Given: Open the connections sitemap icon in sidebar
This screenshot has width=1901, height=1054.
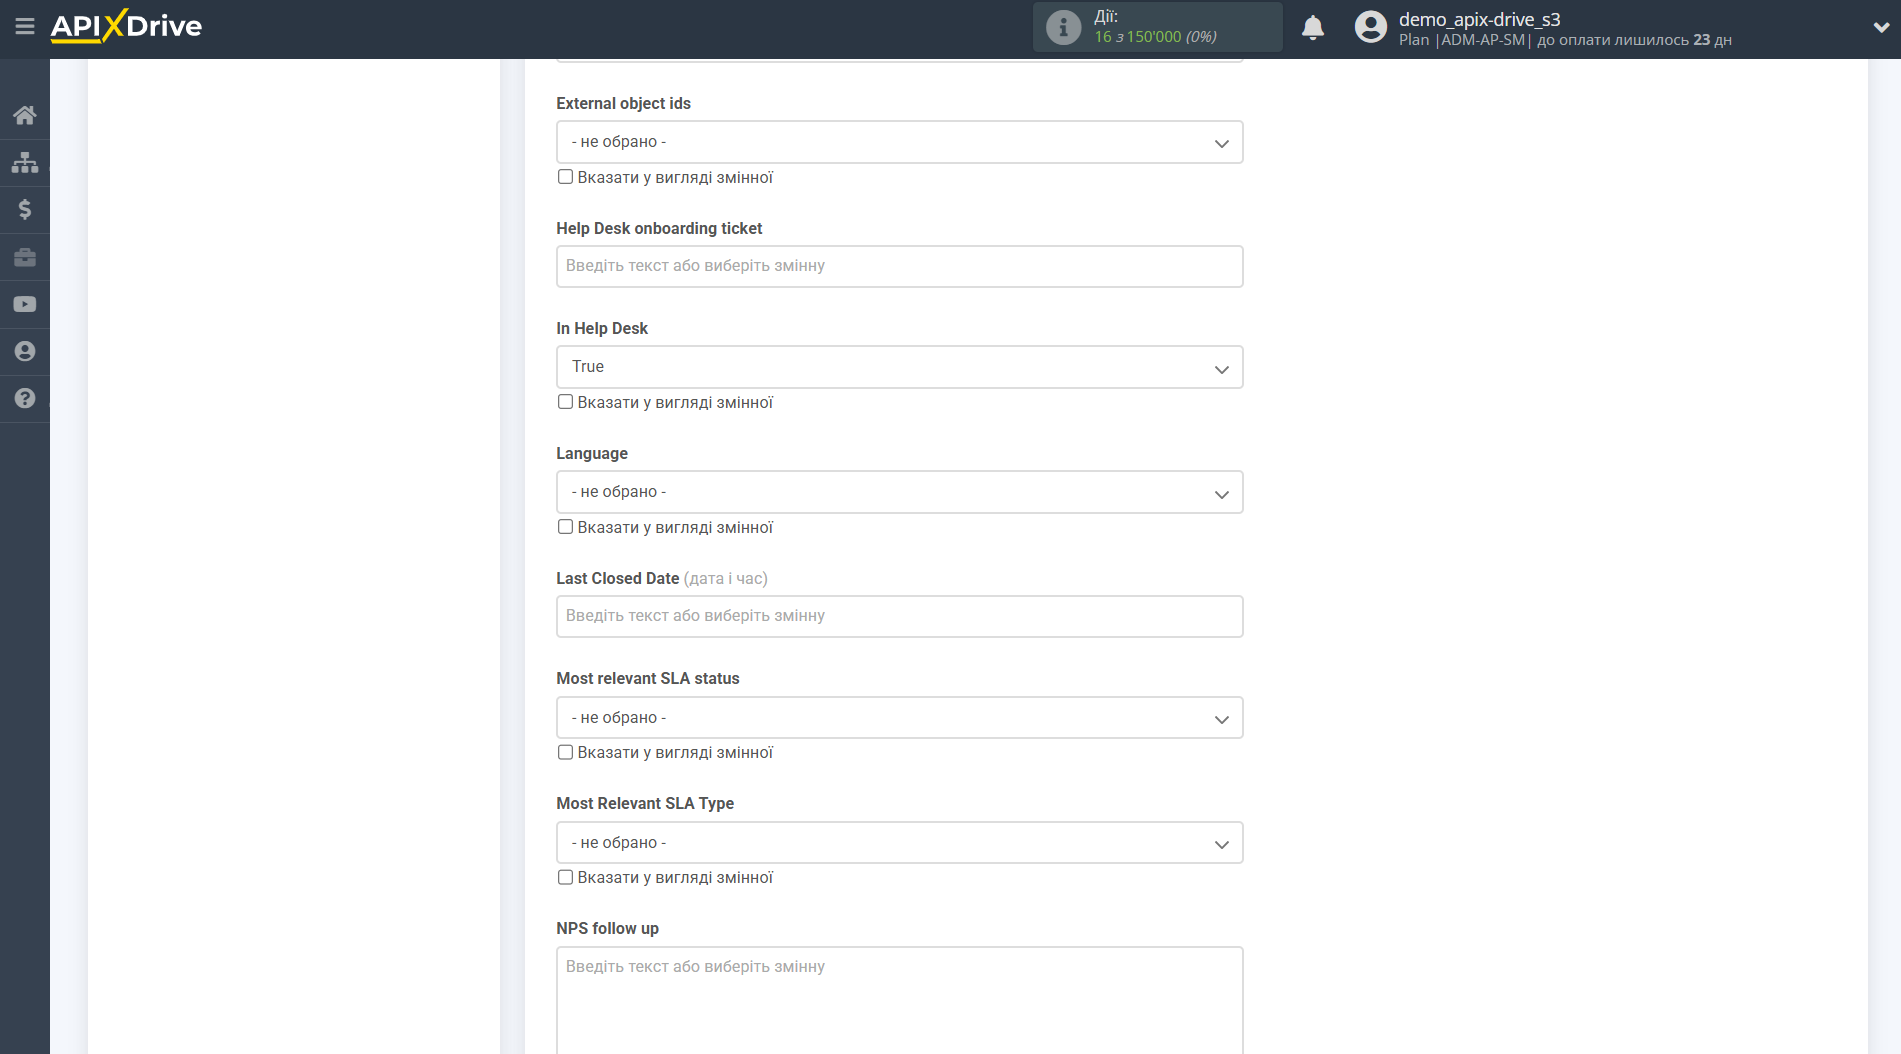Looking at the screenshot, I should pyautogui.click(x=25, y=162).
